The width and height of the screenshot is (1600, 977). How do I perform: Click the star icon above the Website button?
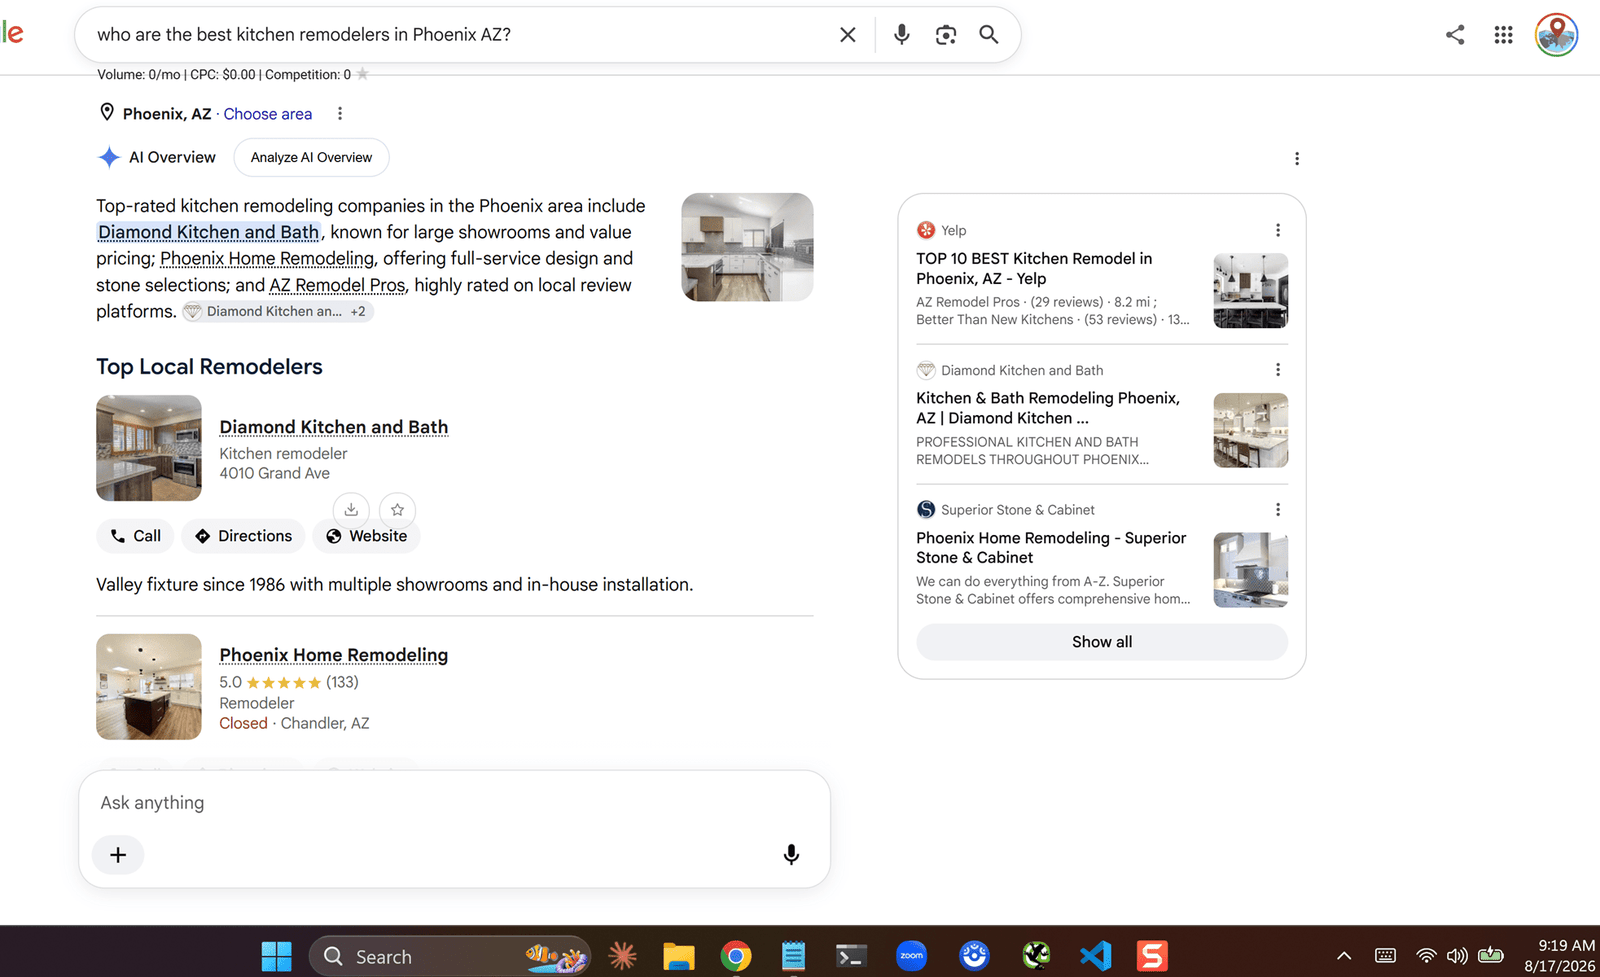pyautogui.click(x=397, y=510)
